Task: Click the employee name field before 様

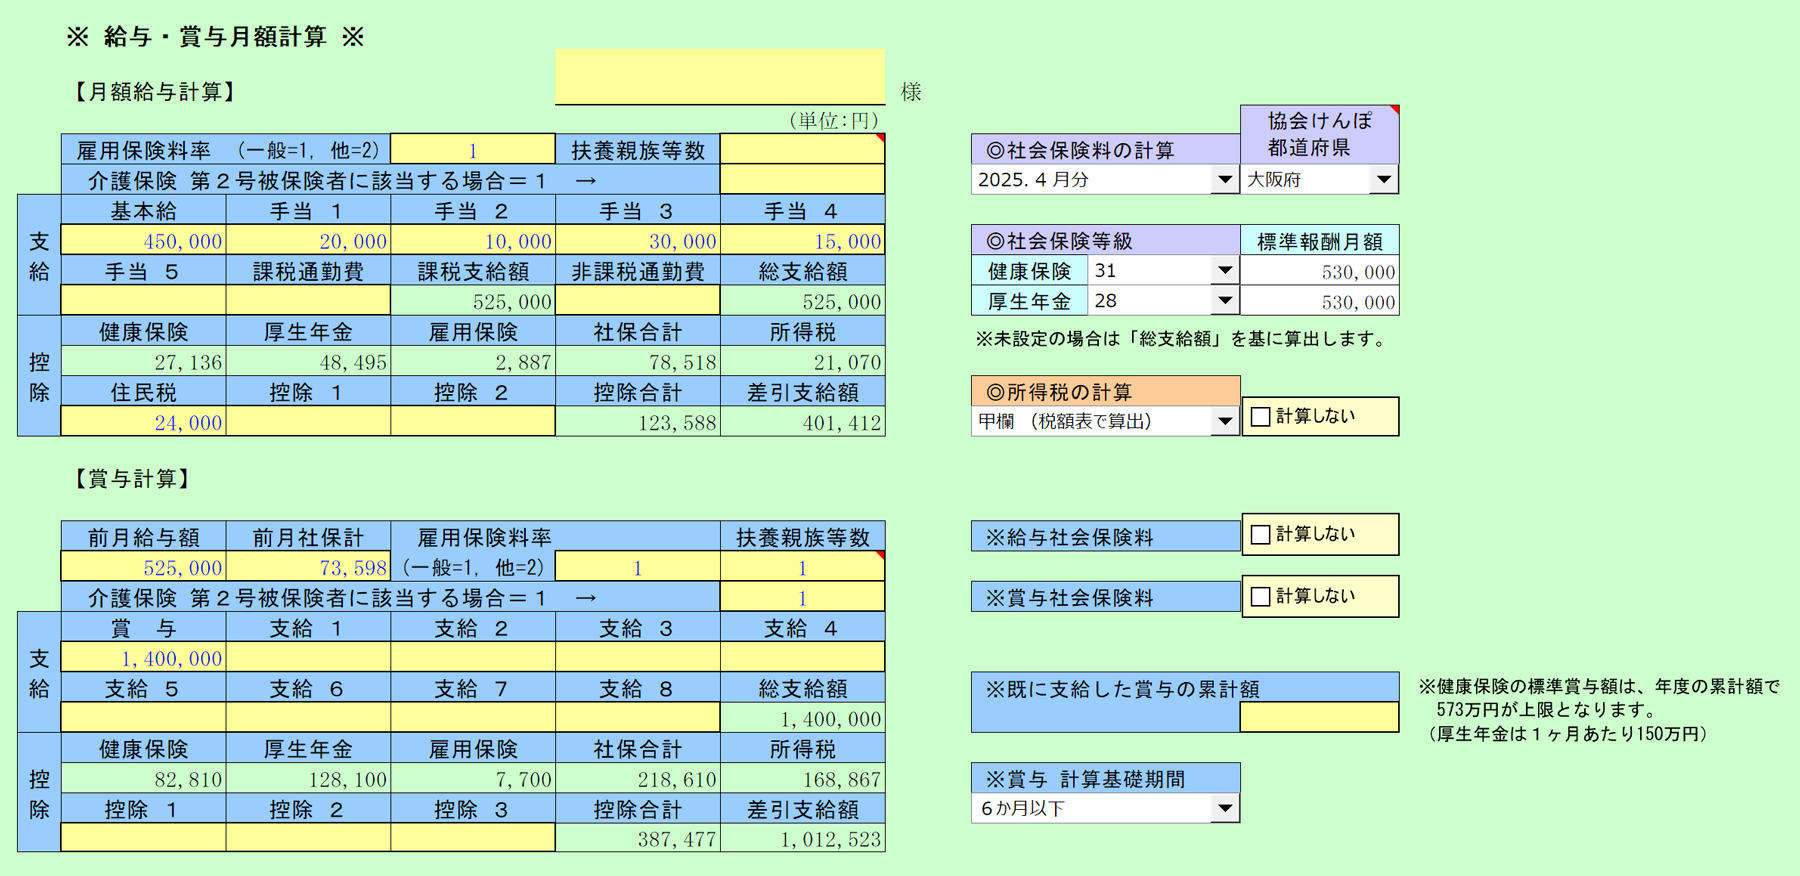Action: click(x=720, y=77)
